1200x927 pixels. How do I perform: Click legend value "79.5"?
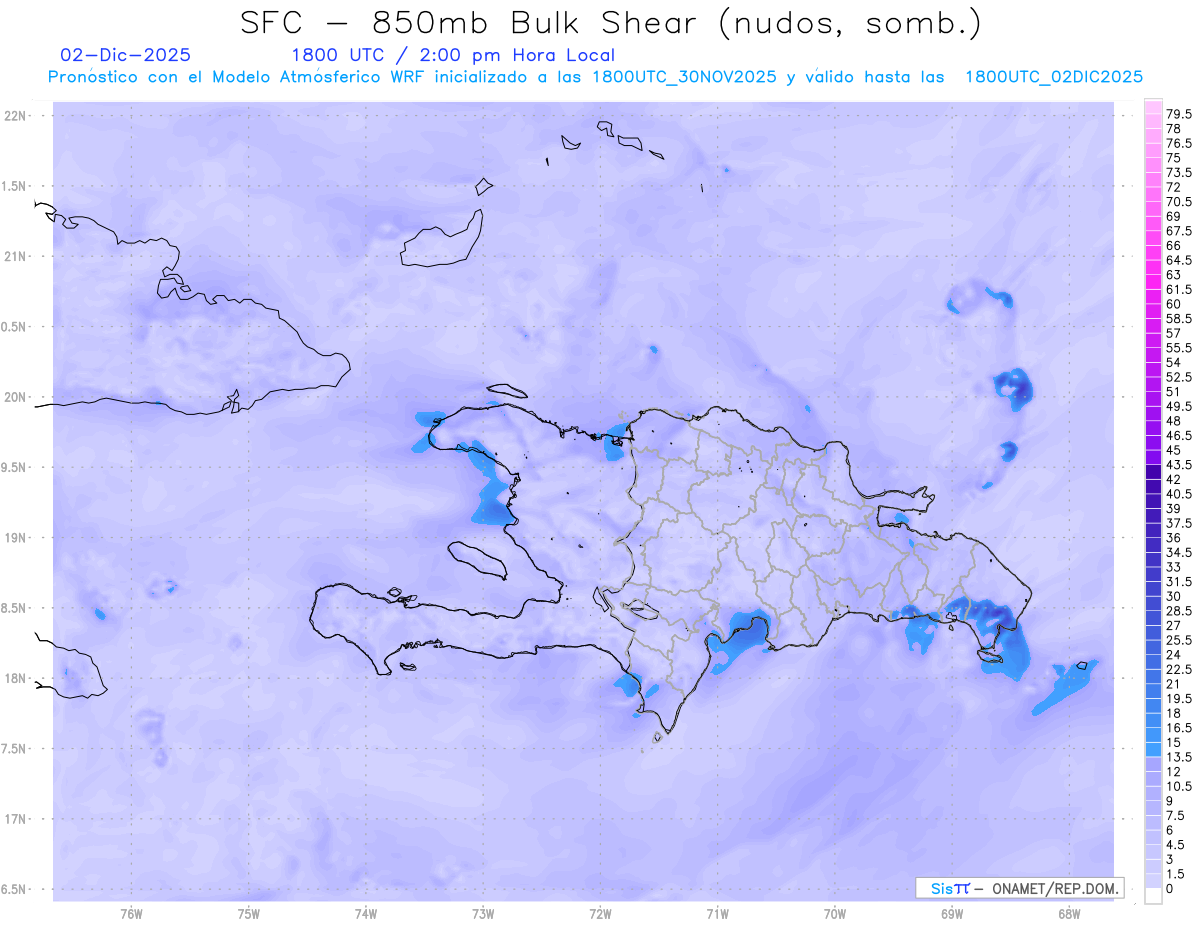click(x=1179, y=114)
